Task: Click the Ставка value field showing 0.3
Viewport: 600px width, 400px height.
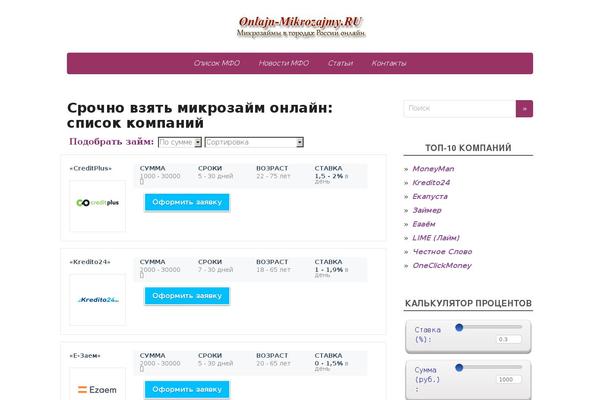Action: click(509, 340)
